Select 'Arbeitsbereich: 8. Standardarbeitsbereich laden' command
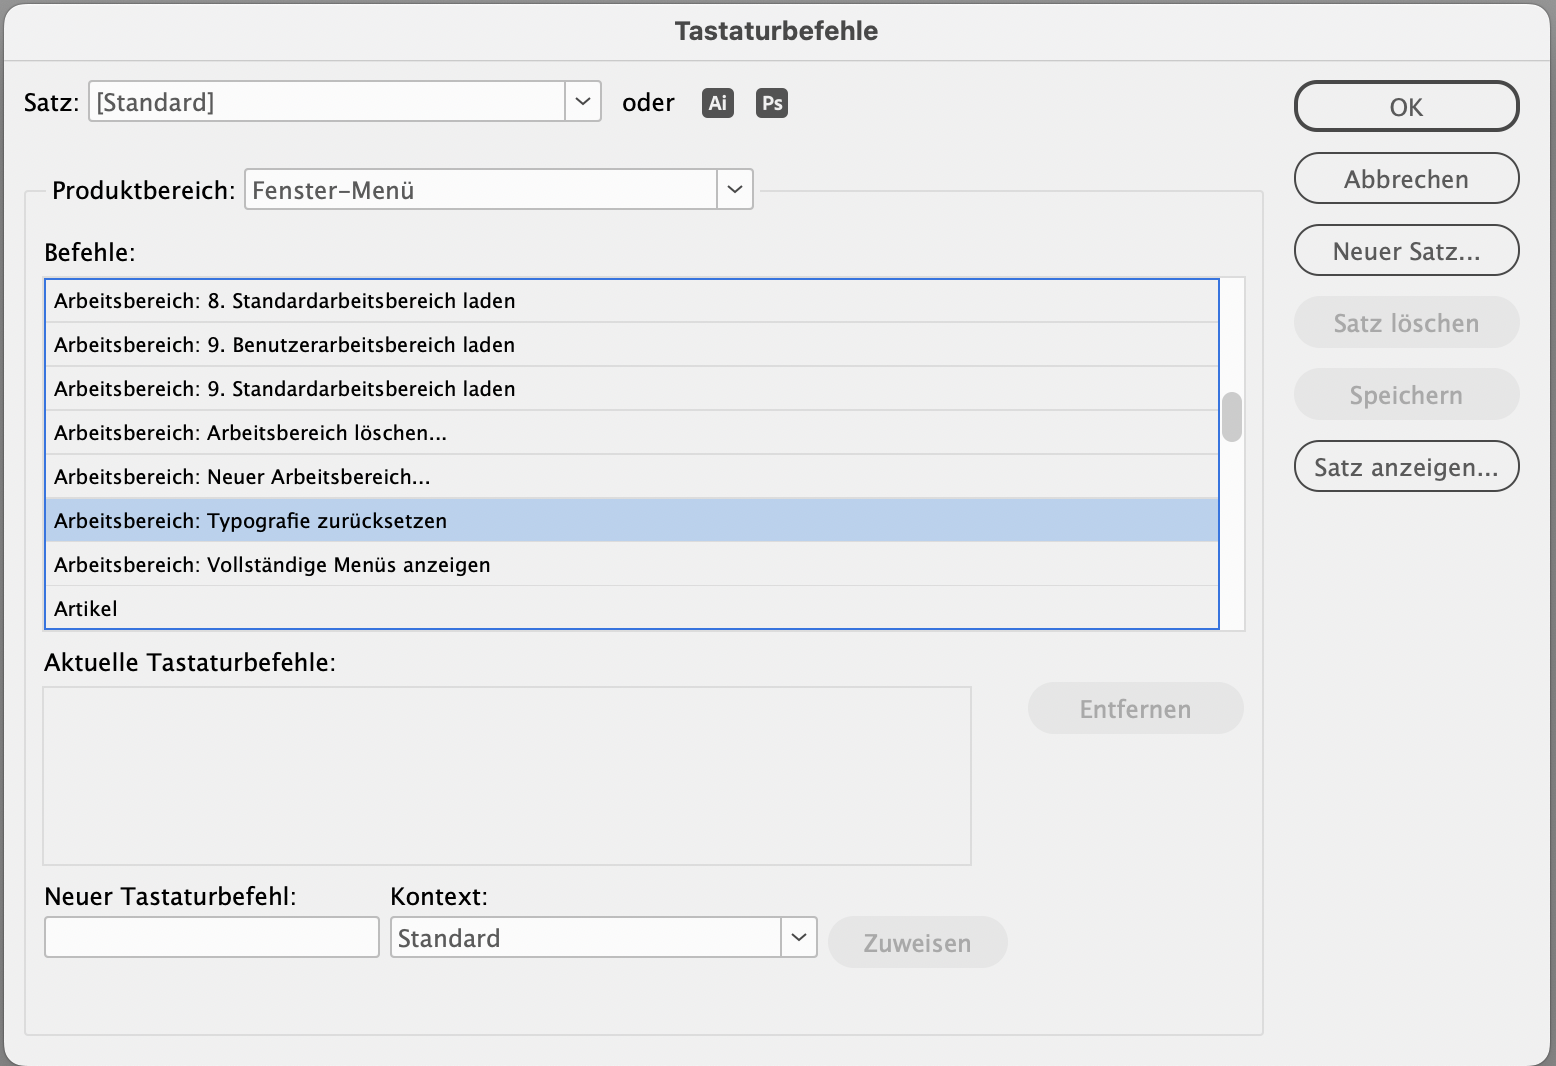Screen dimensions: 1556x1066 point(285,301)
